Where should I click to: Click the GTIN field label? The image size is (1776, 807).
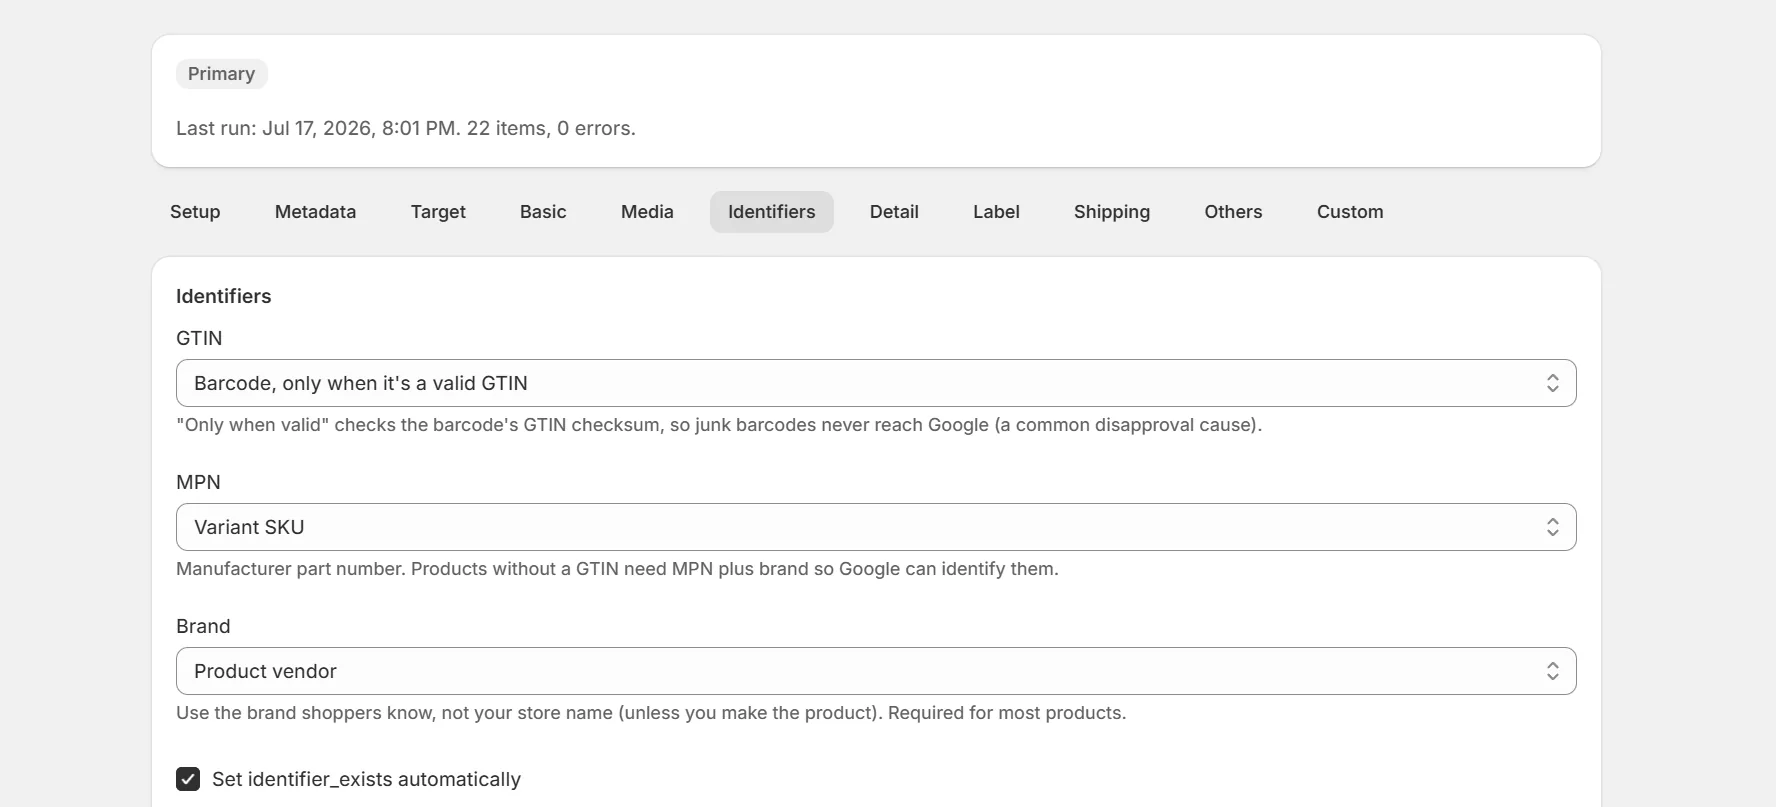pos(199,338)
